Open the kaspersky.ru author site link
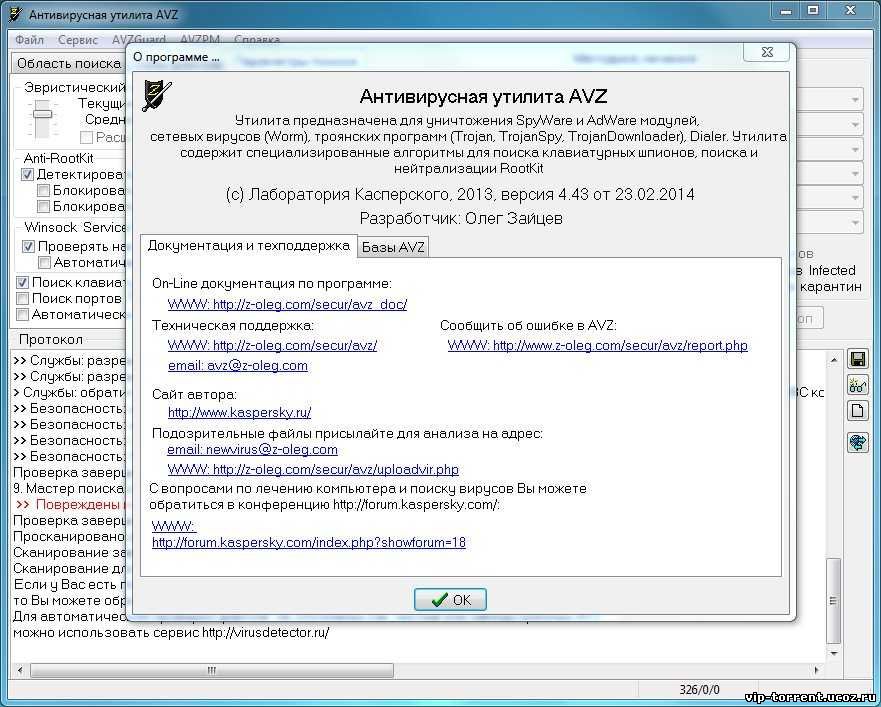This screenshot has height=707, width=881. click(239, 413)
